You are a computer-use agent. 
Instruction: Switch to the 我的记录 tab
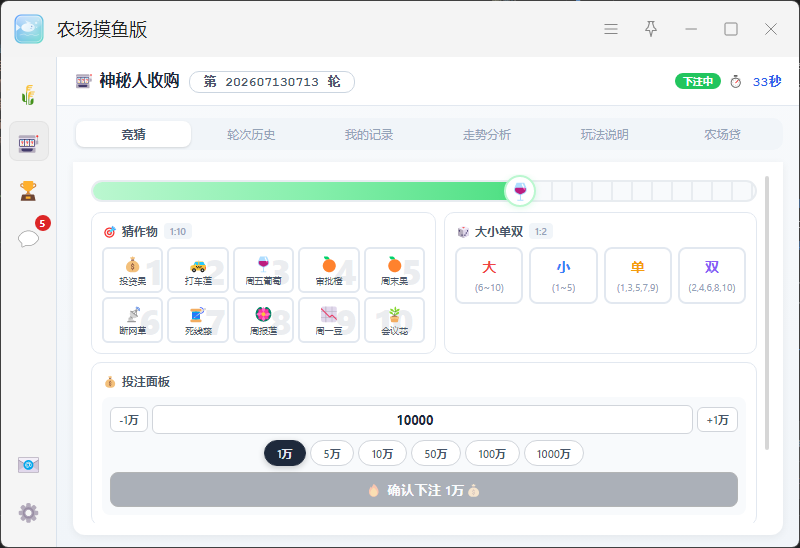coord(369,134)
